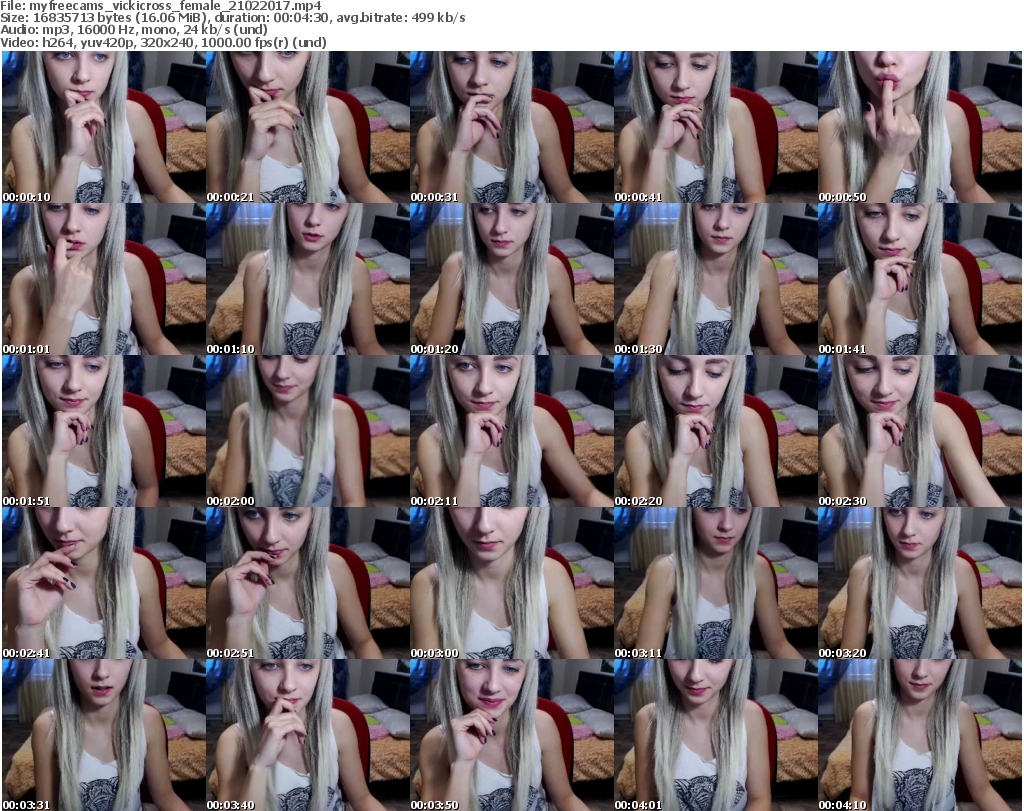Choose the preview frame at 00:02:00

click(308, 432)
